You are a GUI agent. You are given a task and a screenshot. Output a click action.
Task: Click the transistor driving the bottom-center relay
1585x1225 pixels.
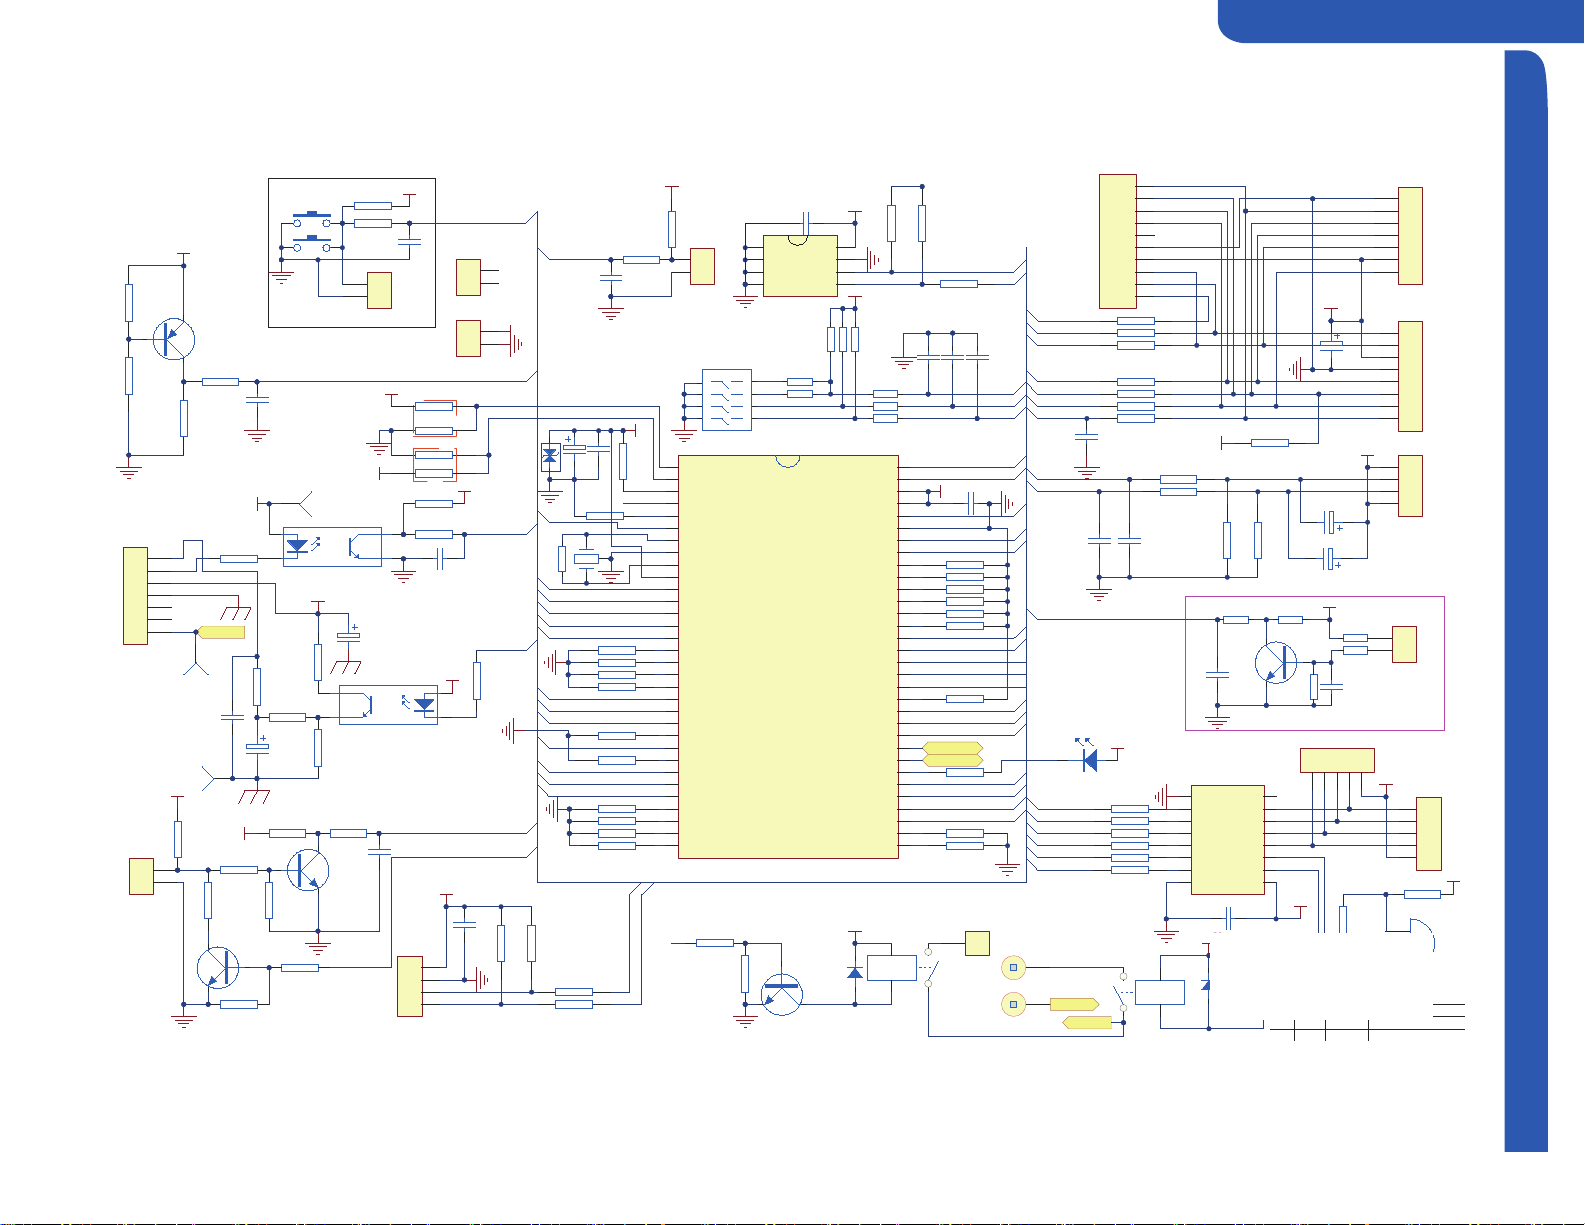click(x=782, y=994)
